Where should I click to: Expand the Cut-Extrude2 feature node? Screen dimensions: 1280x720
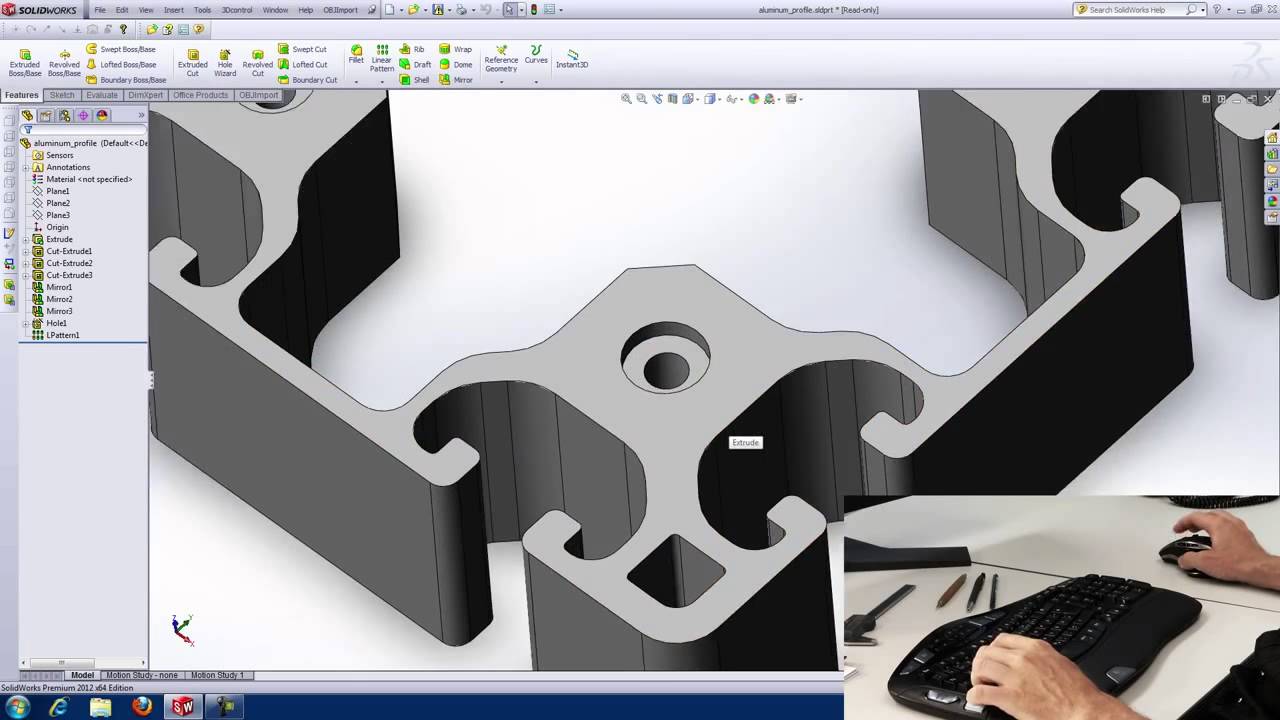25,263
